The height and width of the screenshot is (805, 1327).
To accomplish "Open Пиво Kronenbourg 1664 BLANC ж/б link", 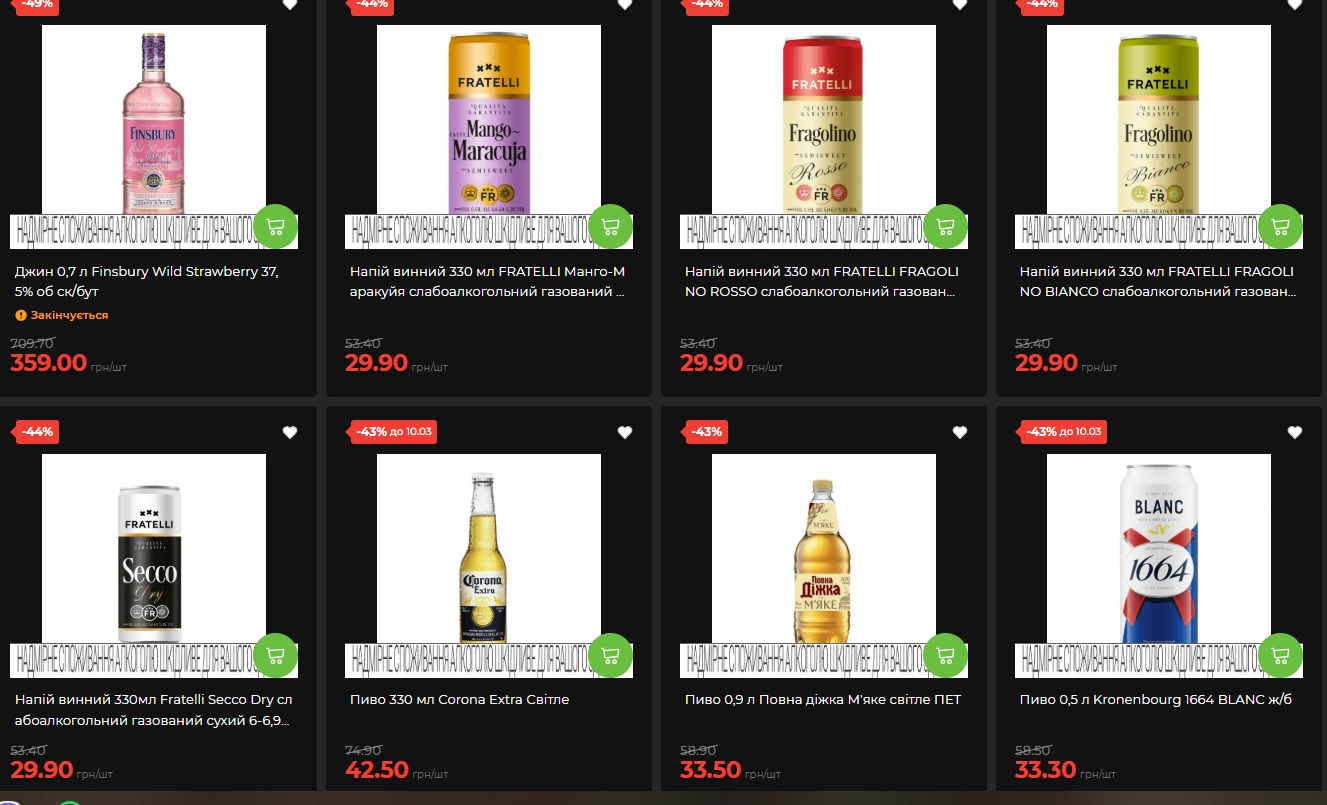I will tap(1156, 700).
